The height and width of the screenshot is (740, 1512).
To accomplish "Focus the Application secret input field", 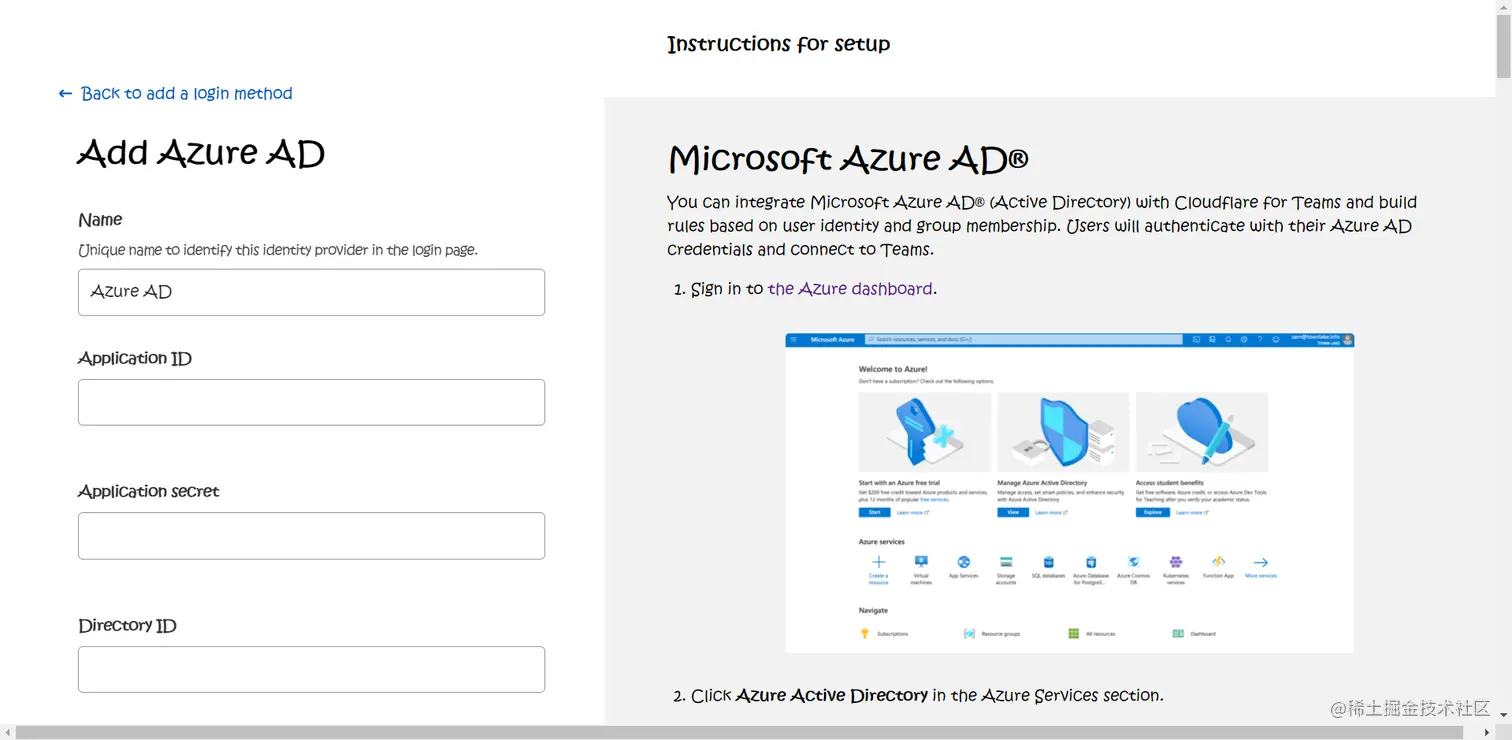I will 311,536.
